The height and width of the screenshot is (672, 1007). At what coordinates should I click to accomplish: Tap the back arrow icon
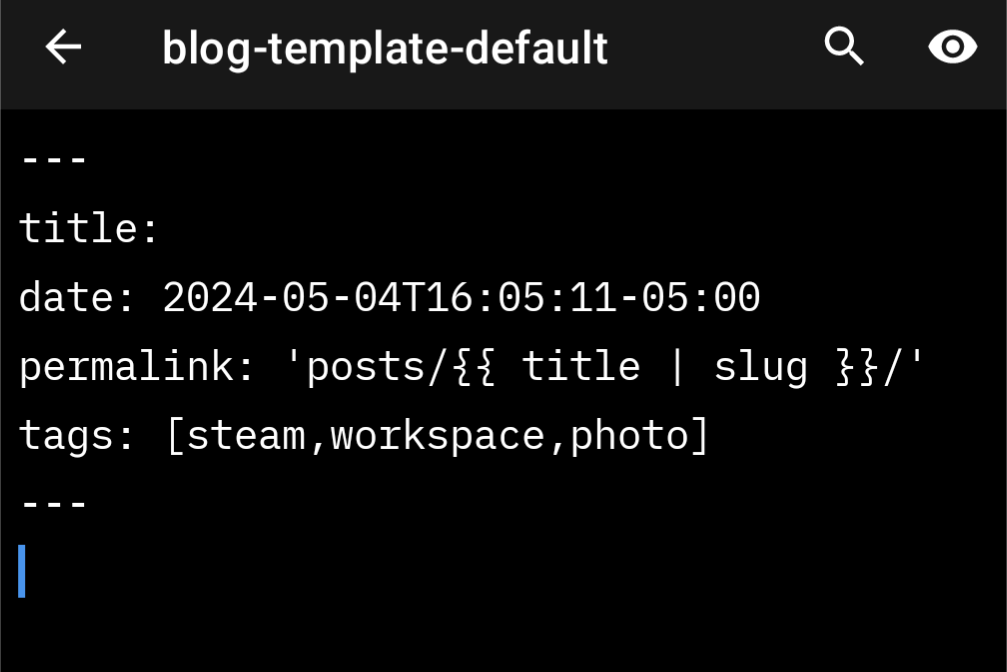click(63, 47)
